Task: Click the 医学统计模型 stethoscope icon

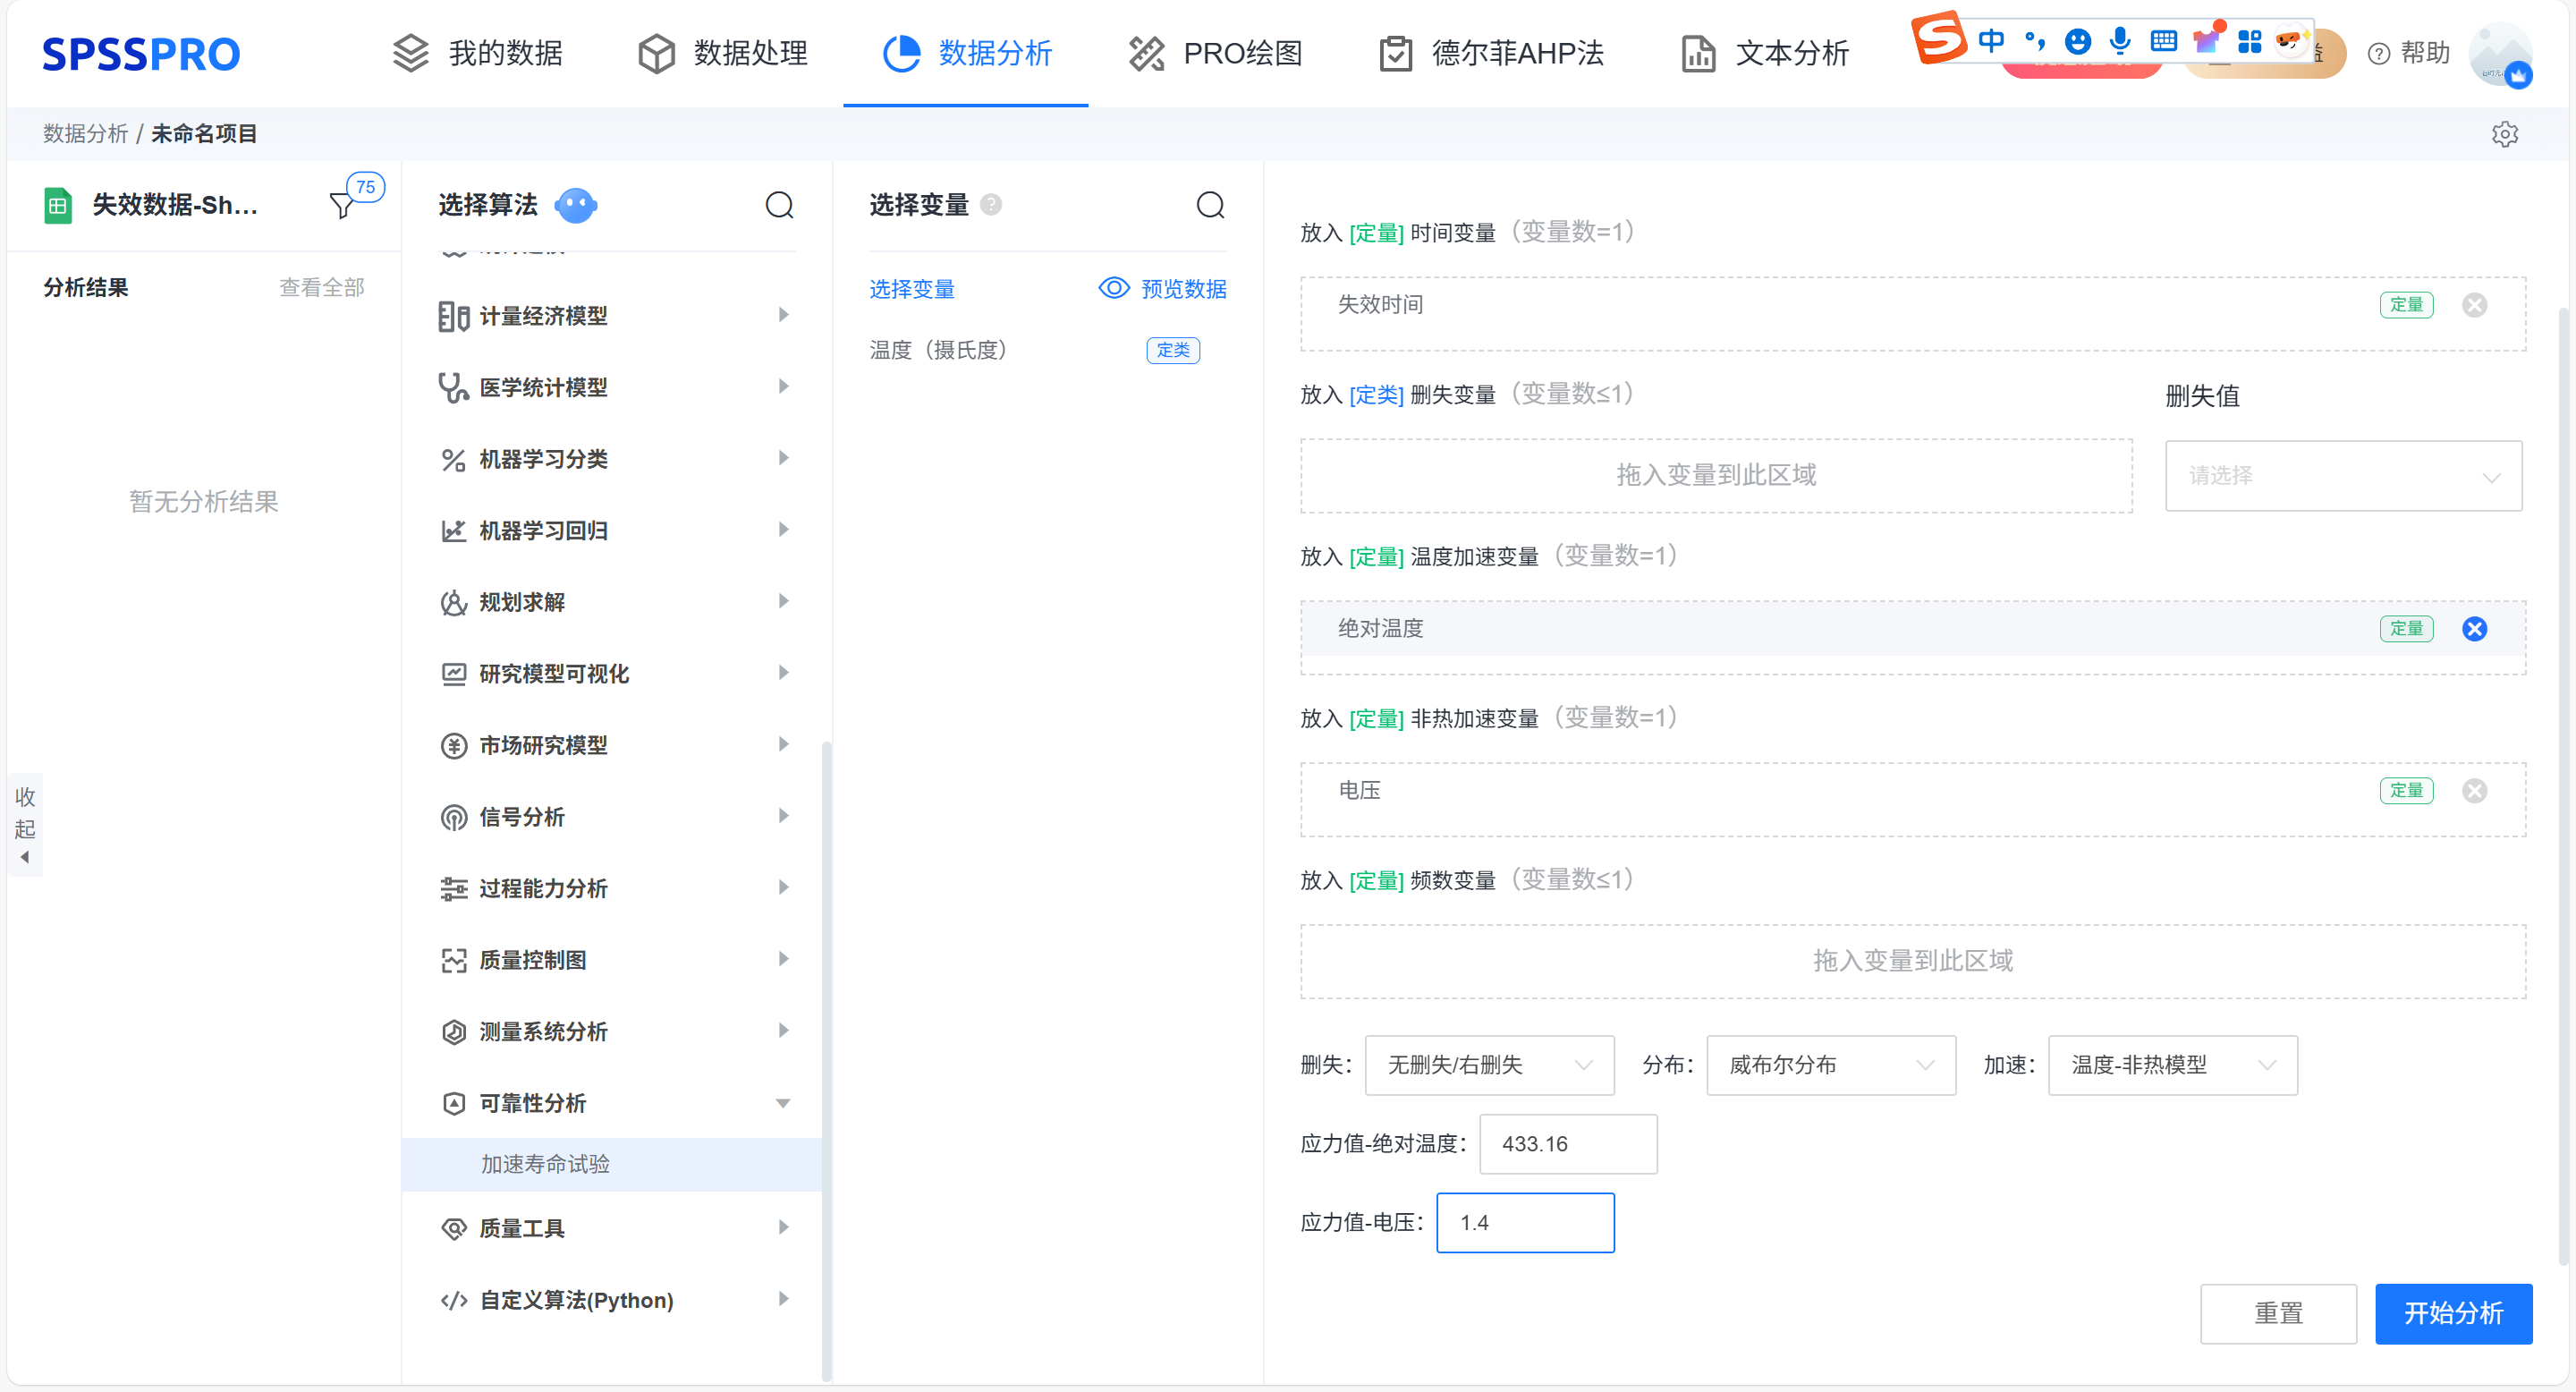Action: (x=453, y=387)
